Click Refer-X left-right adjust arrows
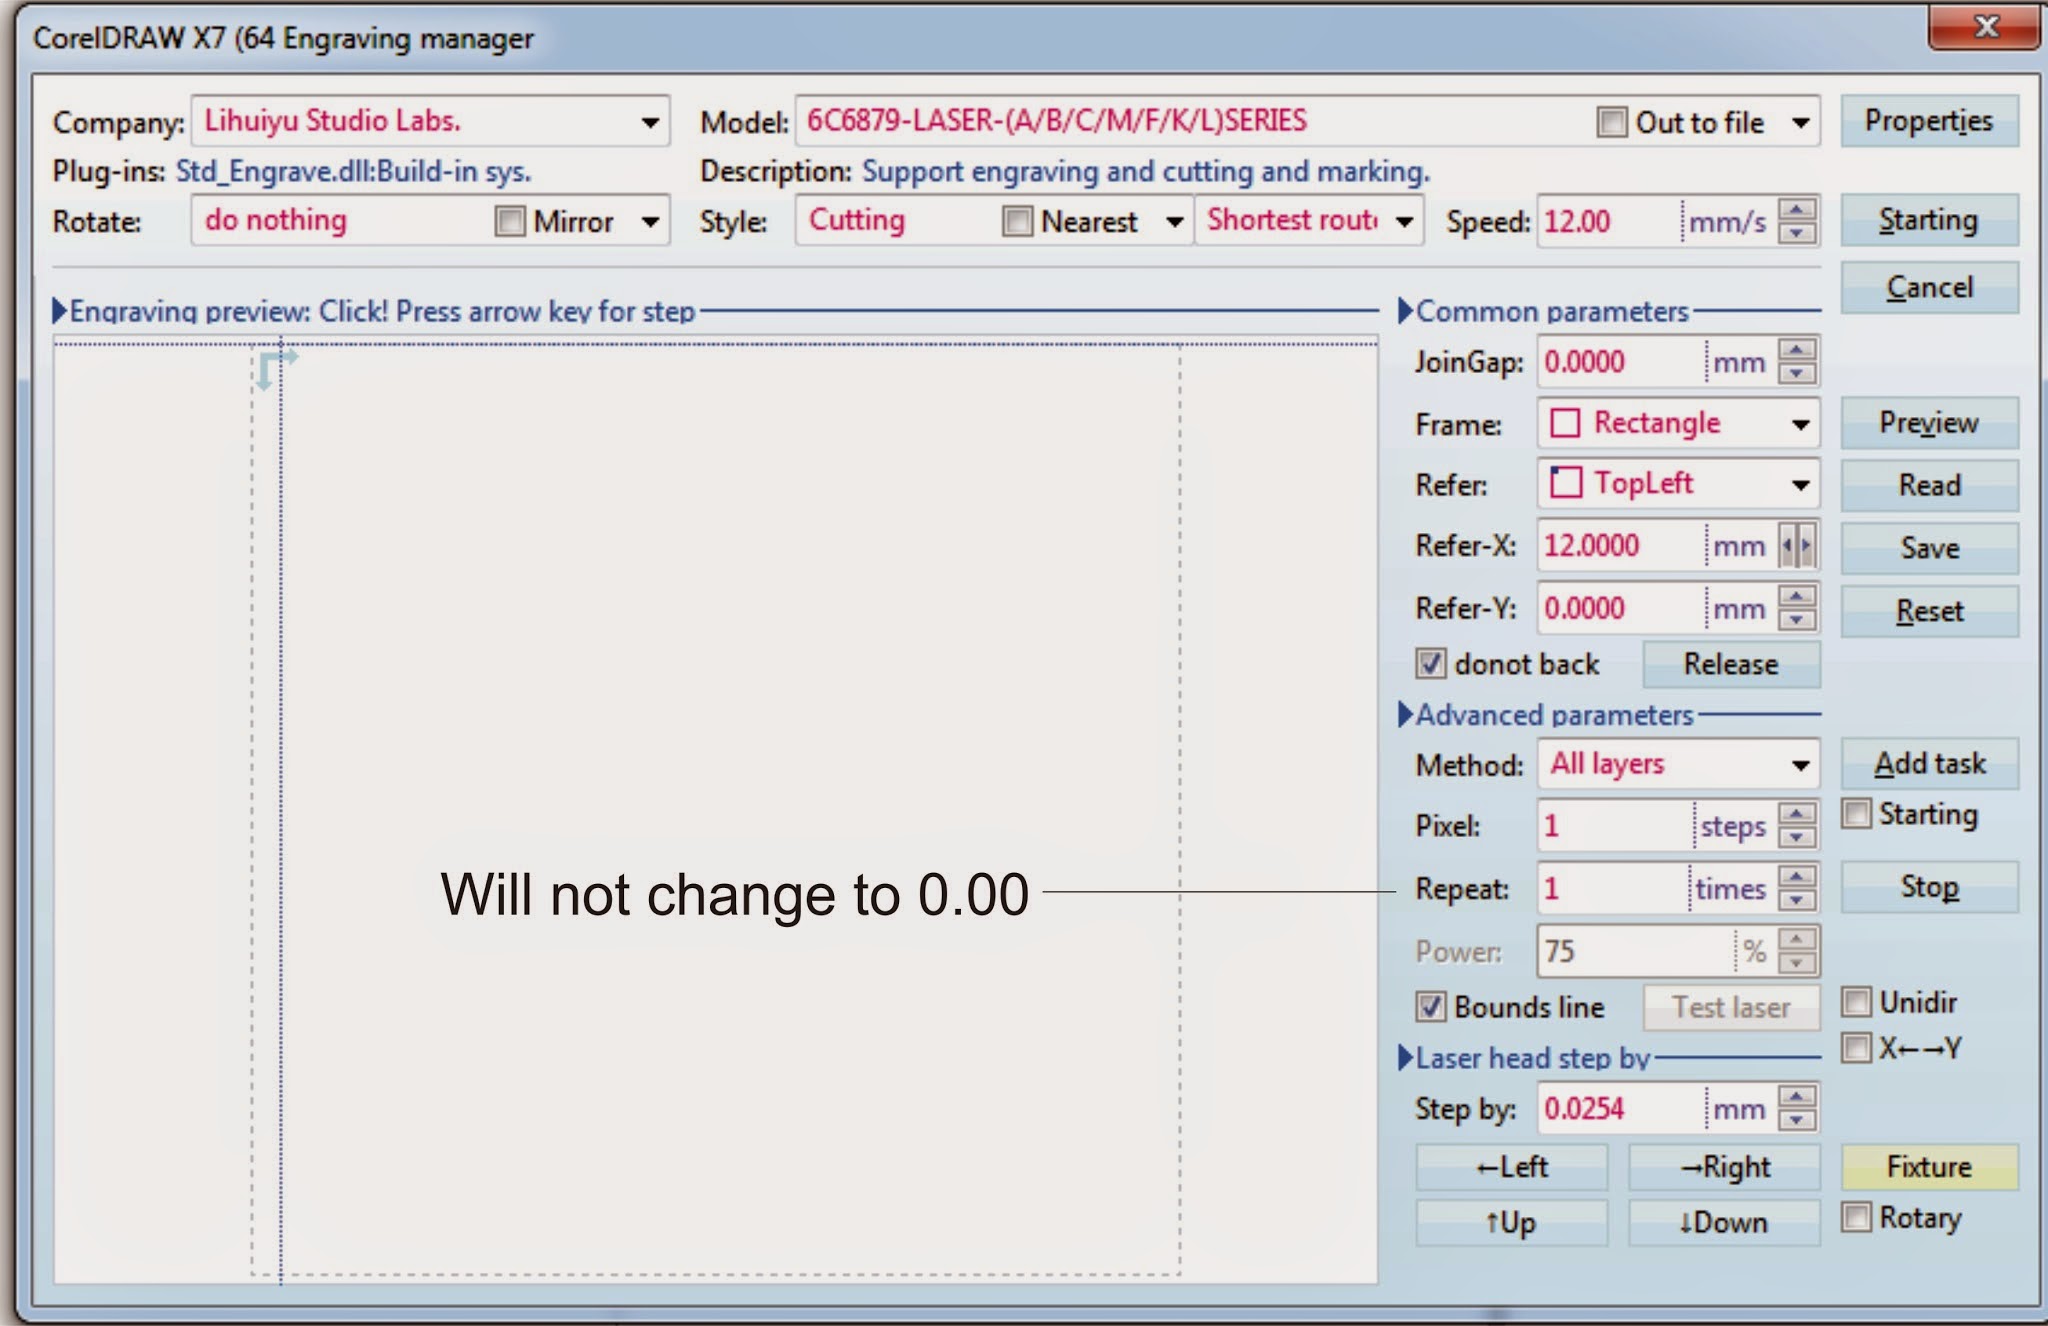 click(1797, 546)
